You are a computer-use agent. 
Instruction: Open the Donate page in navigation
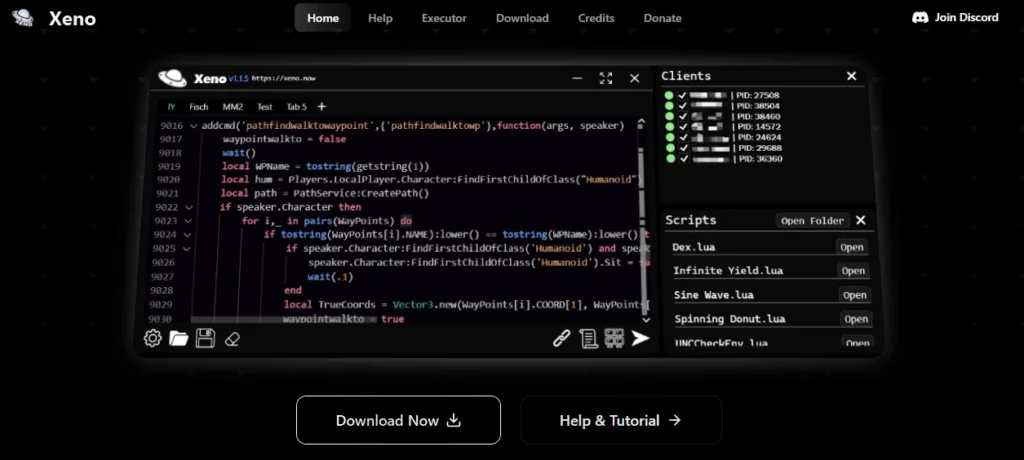pos(662,18)
